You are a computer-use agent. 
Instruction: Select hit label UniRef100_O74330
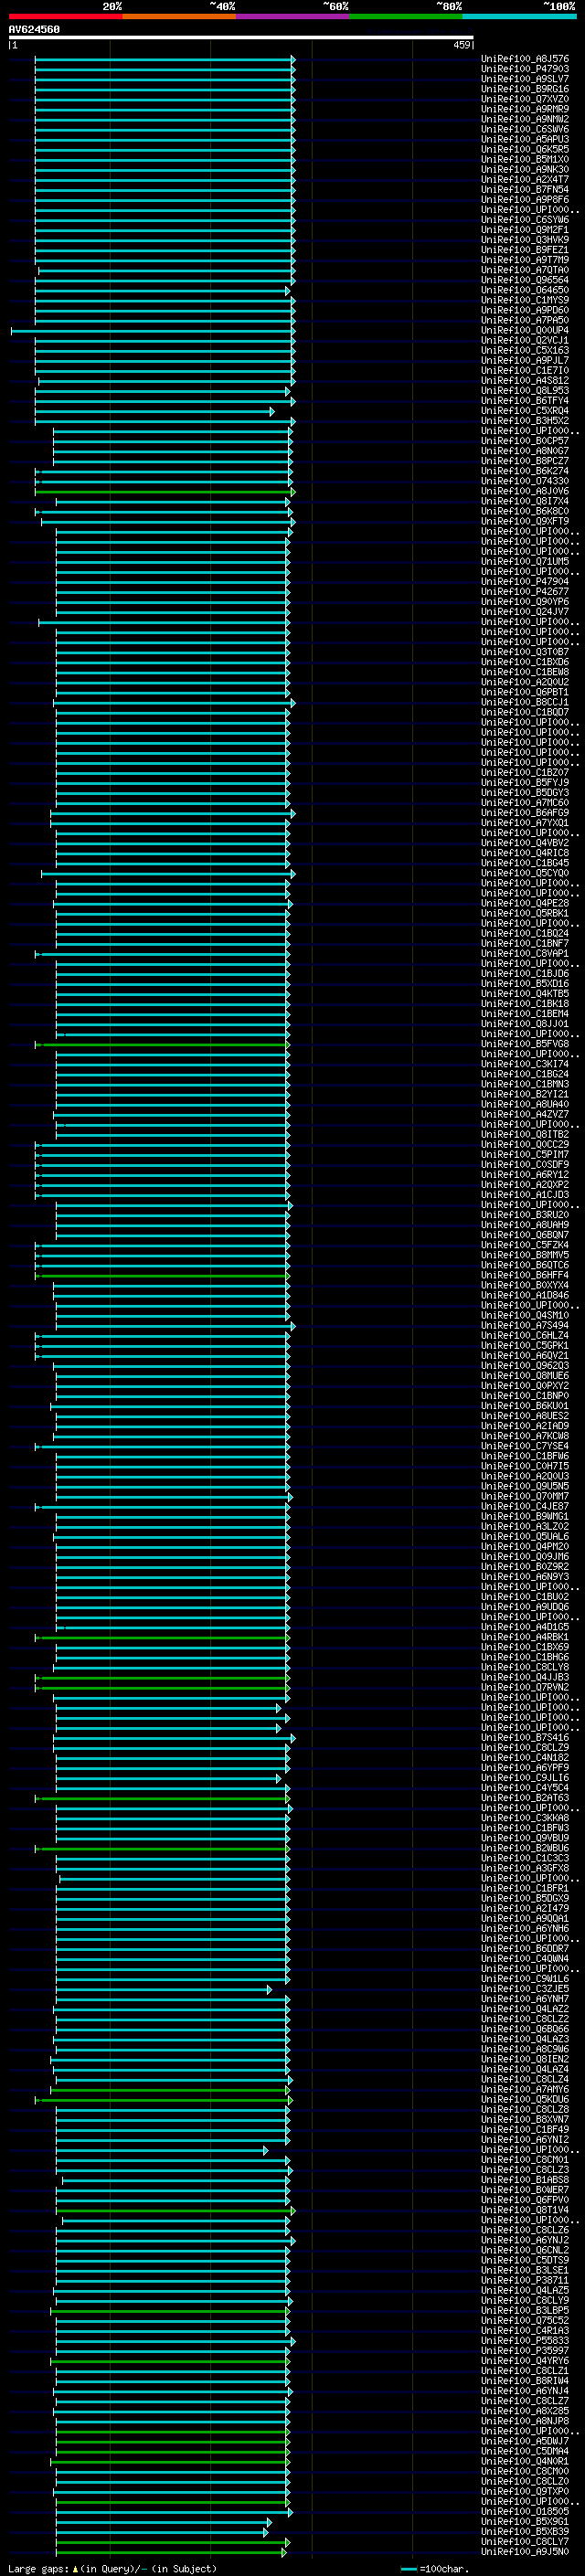click(525, 481)
